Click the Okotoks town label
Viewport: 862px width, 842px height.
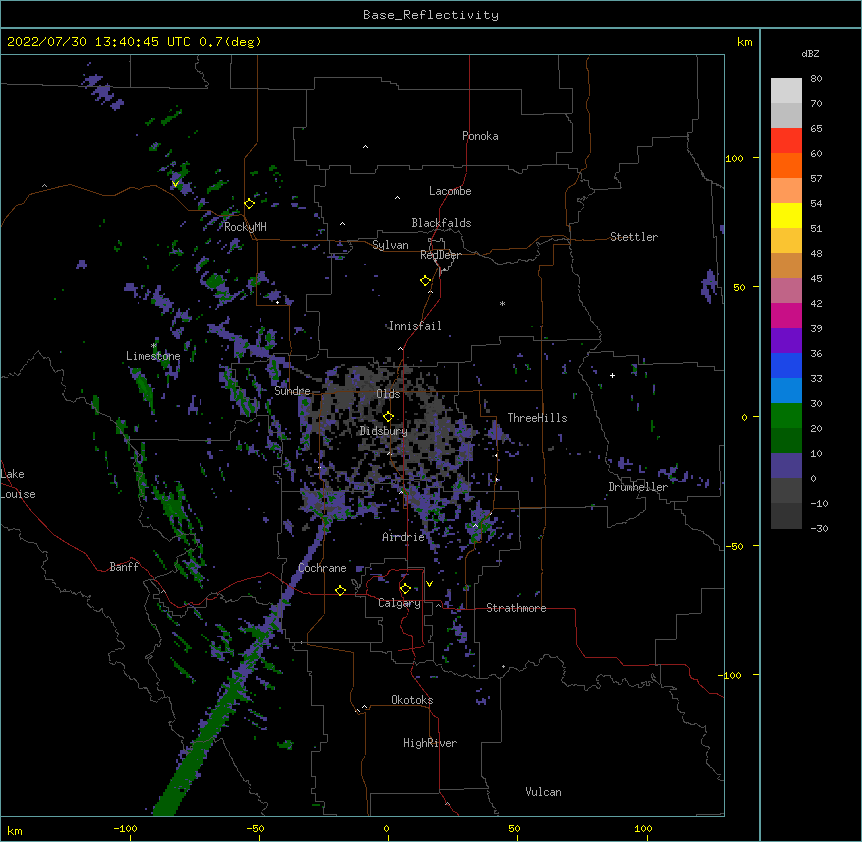point(412,700)
